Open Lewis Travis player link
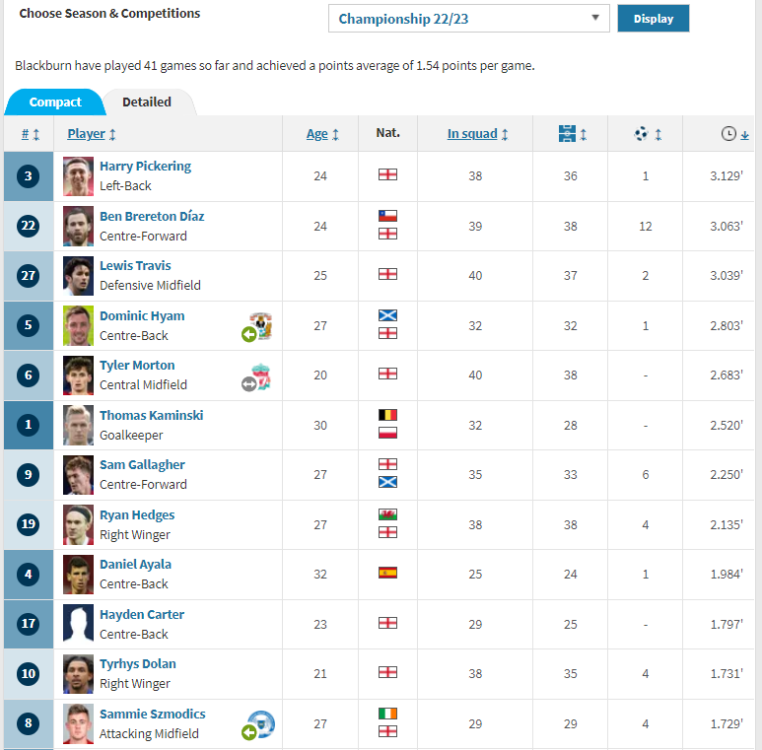 [x=135, y=266]
